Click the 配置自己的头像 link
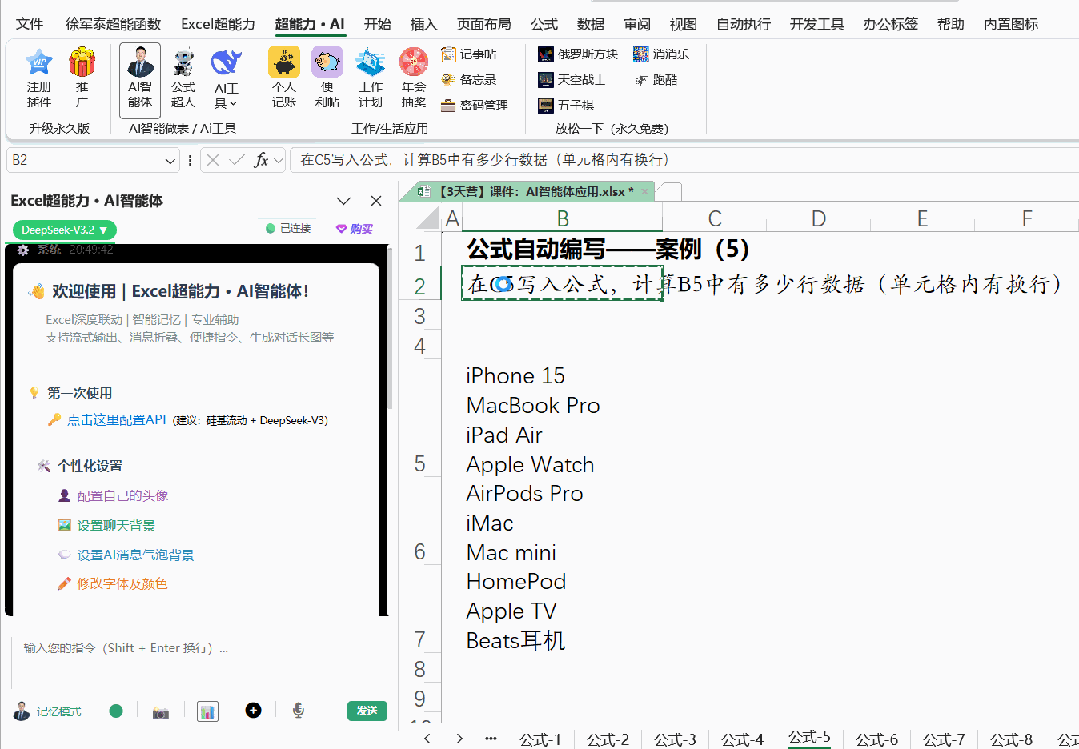This screenshot has height=749, width=1079. pos(122,496)
